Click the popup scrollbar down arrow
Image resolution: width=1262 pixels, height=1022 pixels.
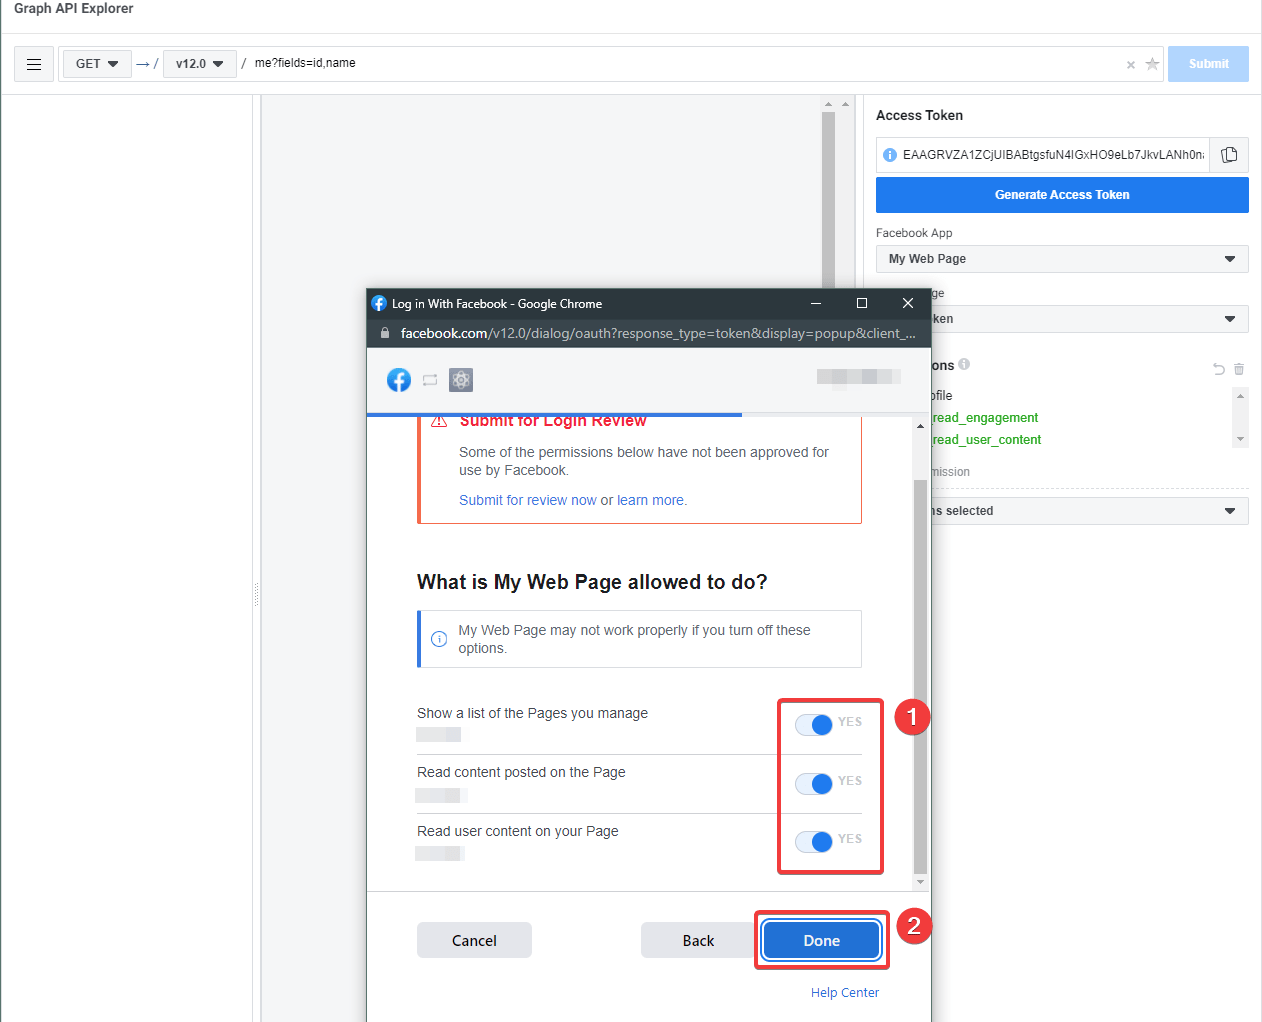pyautogui.click(x=920, y=883)
